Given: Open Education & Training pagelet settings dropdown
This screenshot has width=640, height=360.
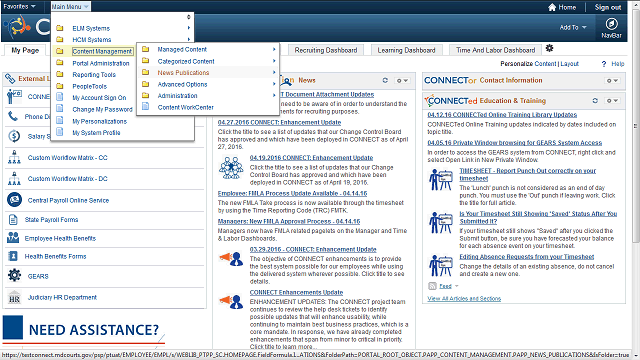Looking at the screenshot, I should pos(612,100).
